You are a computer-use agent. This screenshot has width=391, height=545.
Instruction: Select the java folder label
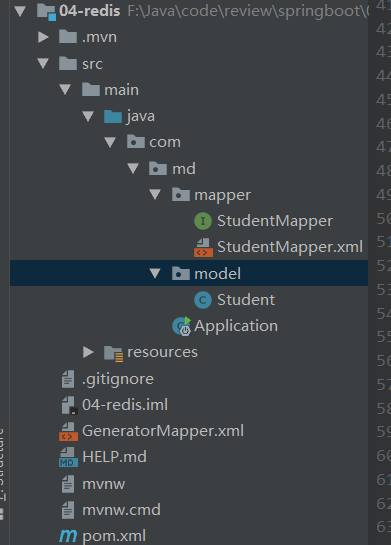pyautogui.click(x=141, y=116)
